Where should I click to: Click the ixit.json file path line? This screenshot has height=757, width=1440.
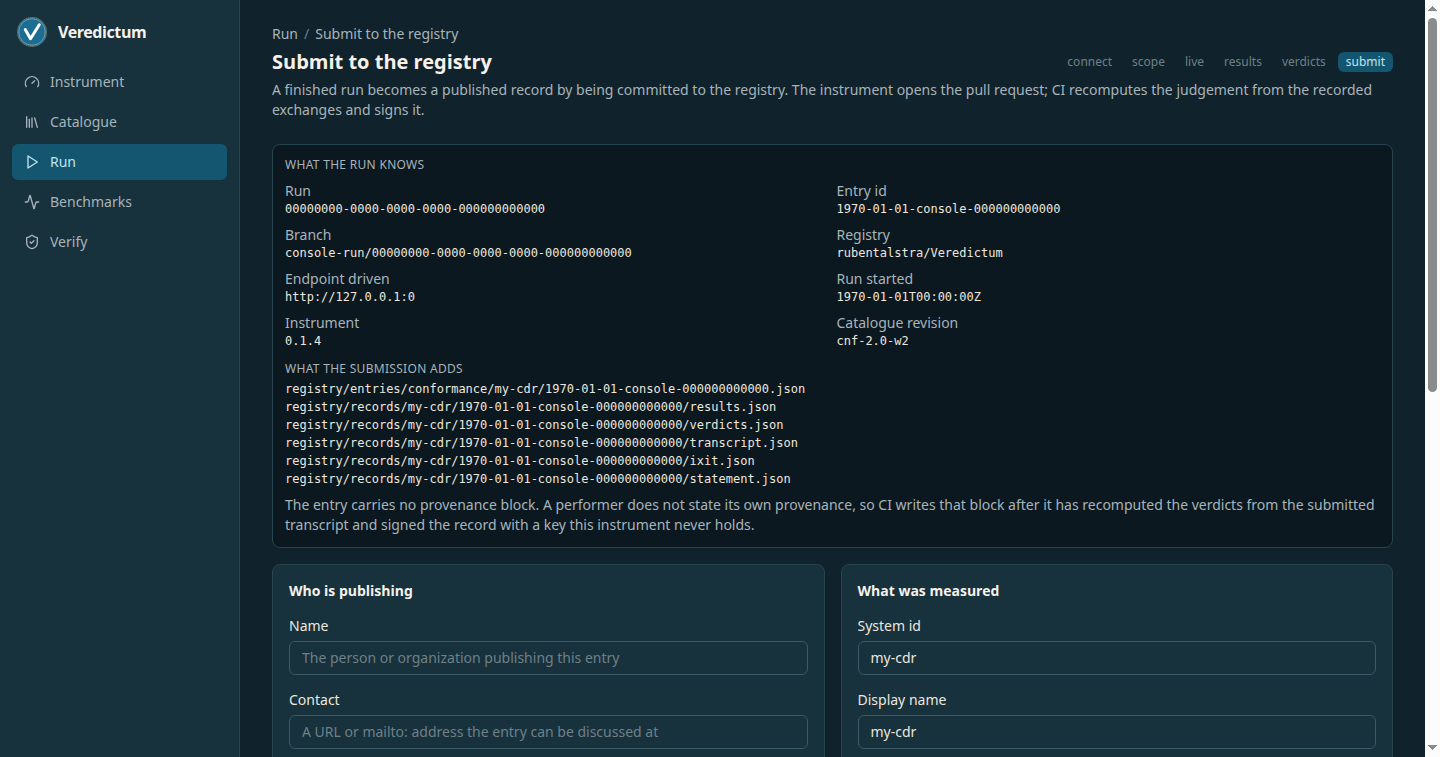tap(520, 461)
